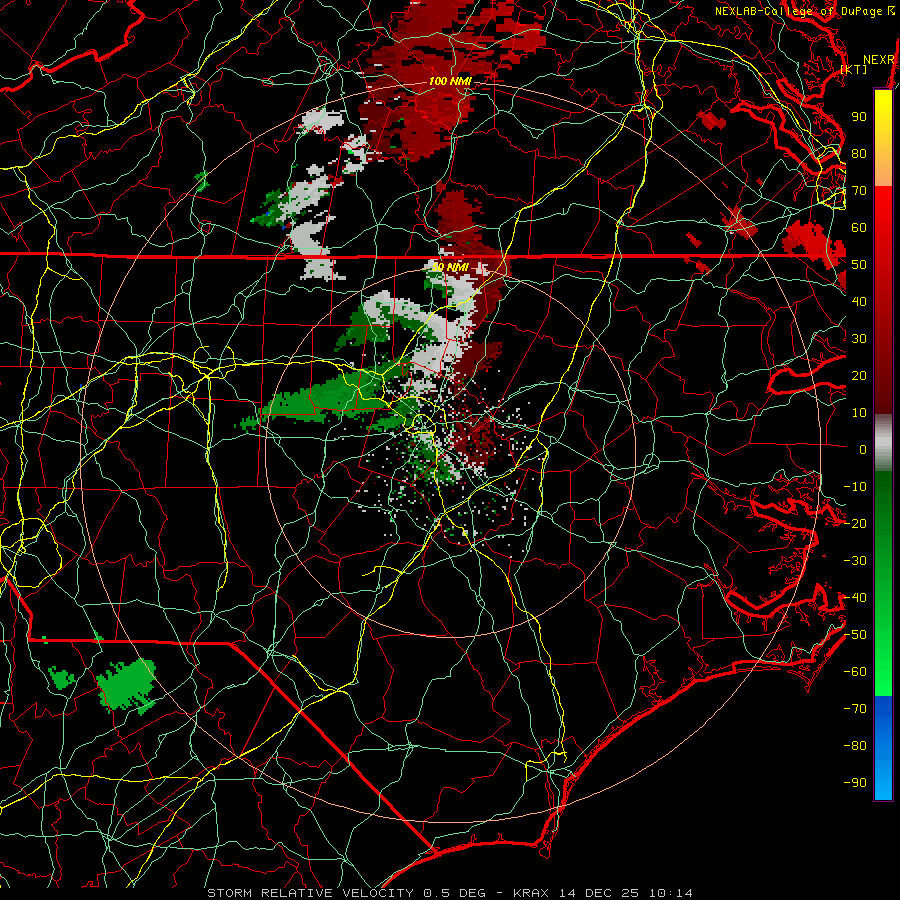
Task: Select the -70 value on the velocity scale
Action: [855, 709]
